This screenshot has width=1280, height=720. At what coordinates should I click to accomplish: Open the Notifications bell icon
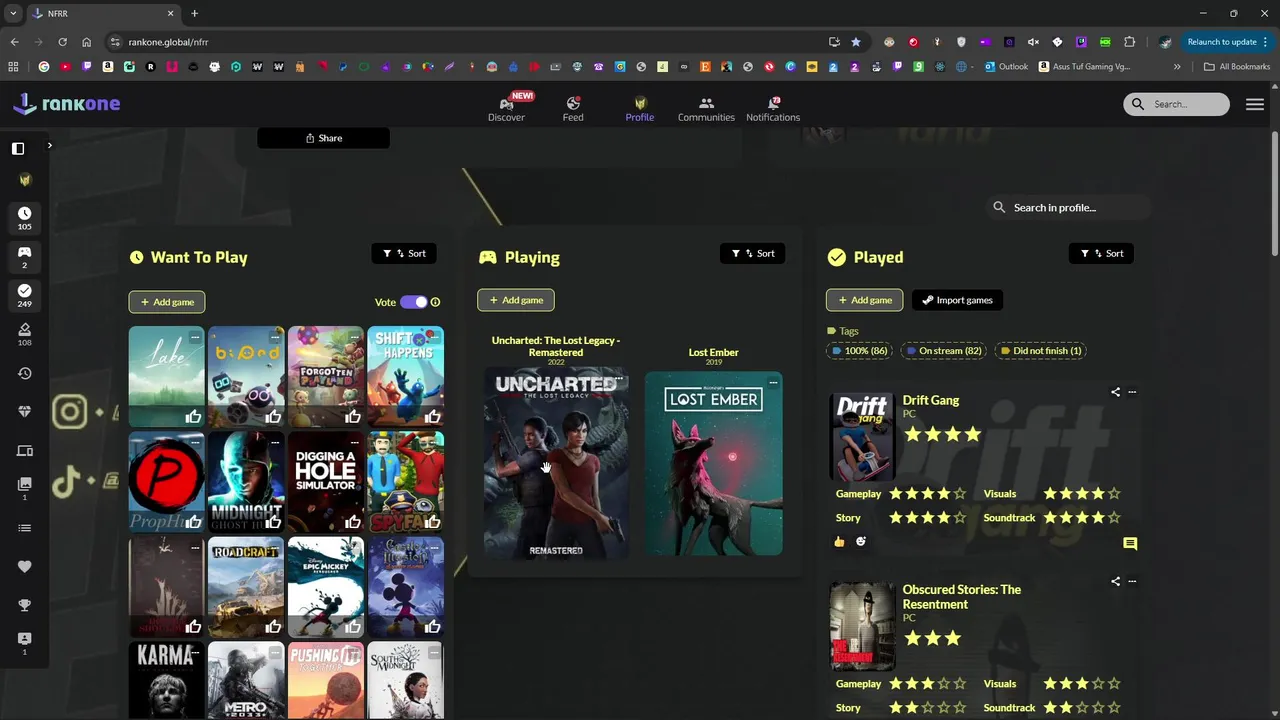(773, 103)
